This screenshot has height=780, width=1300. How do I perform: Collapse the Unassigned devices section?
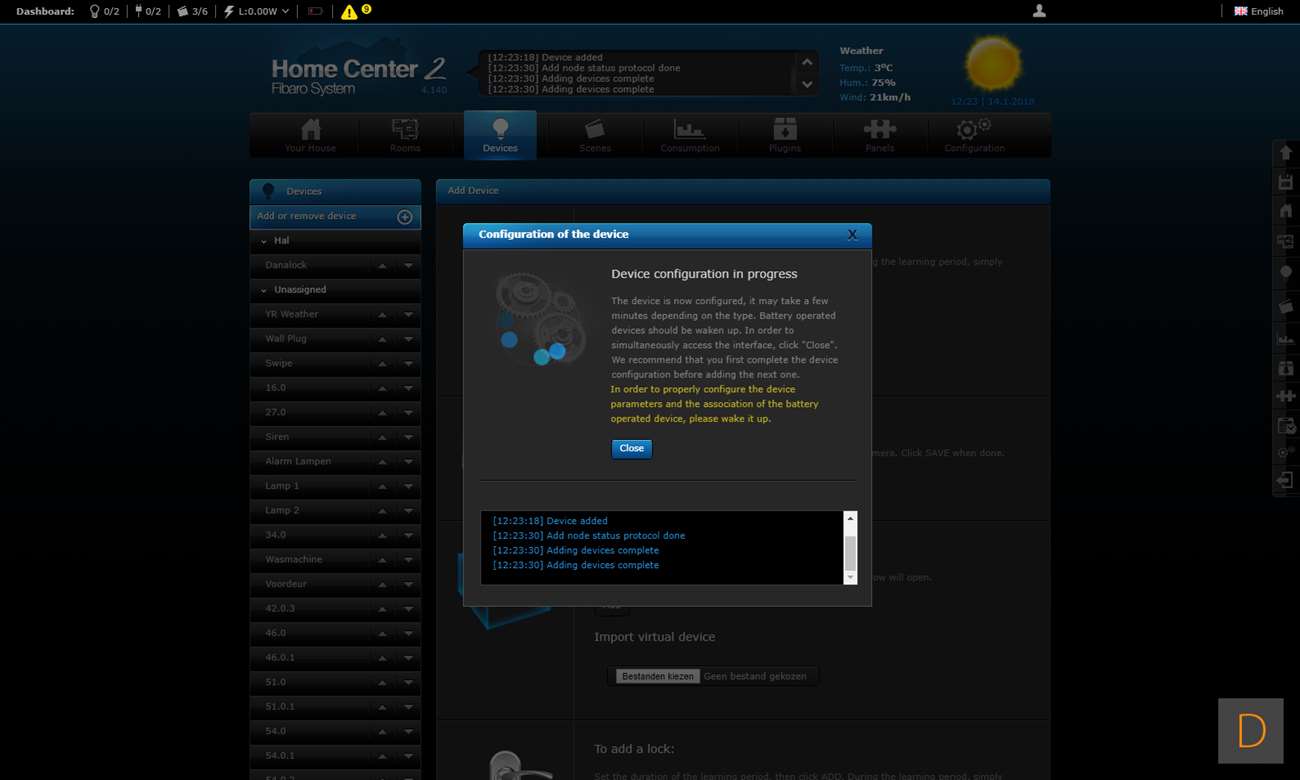(x=264, y=290)
